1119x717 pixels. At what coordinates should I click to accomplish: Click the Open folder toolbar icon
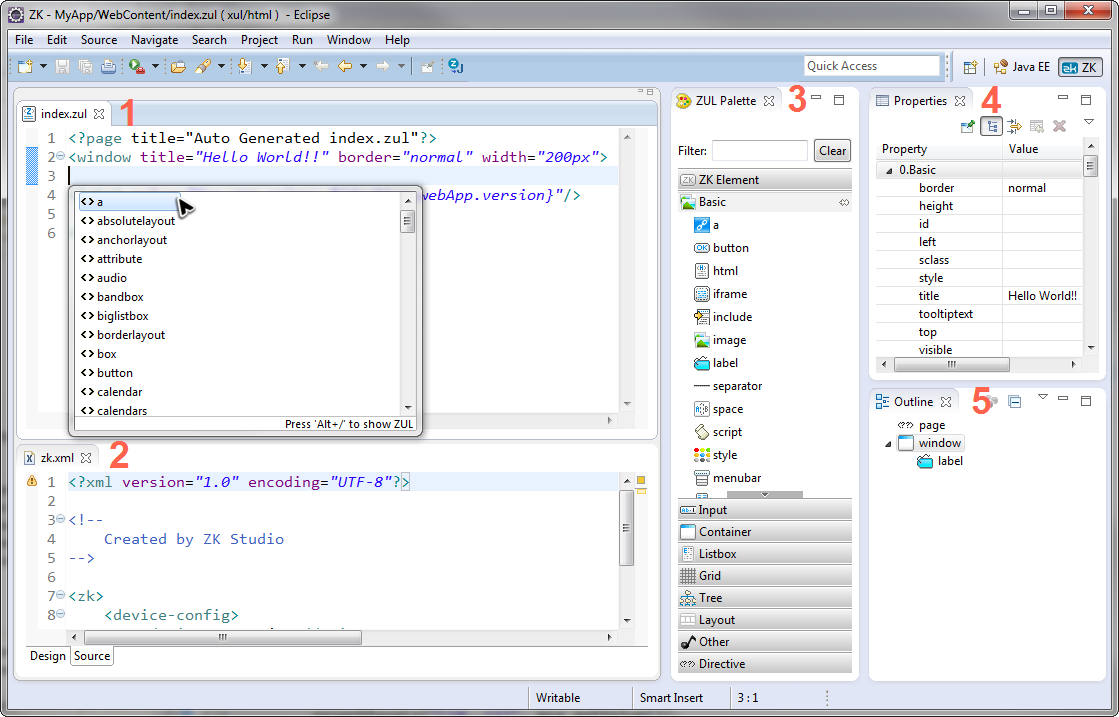(x=178, y=66)
